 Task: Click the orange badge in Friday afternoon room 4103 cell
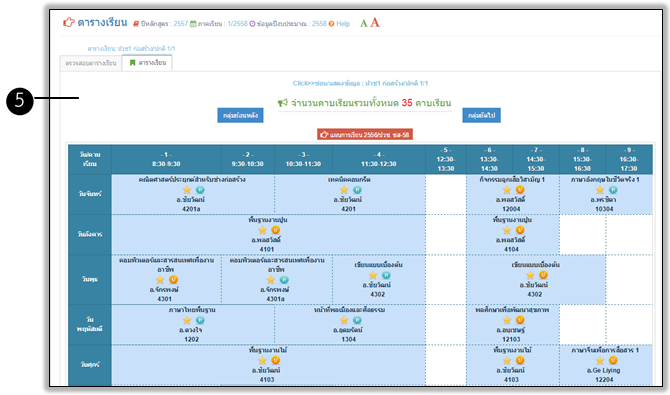520,360
